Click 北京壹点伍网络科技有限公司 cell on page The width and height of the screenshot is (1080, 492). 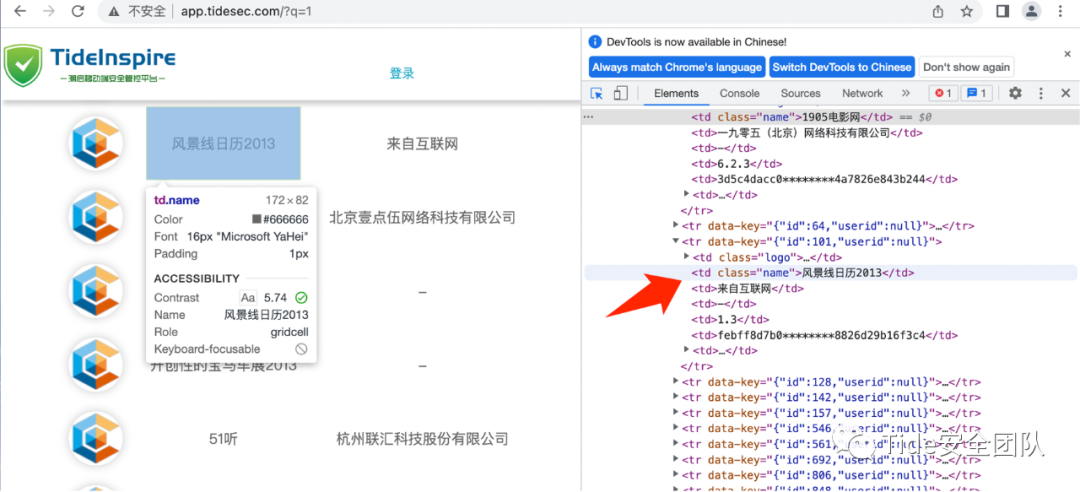pos(422,218)
